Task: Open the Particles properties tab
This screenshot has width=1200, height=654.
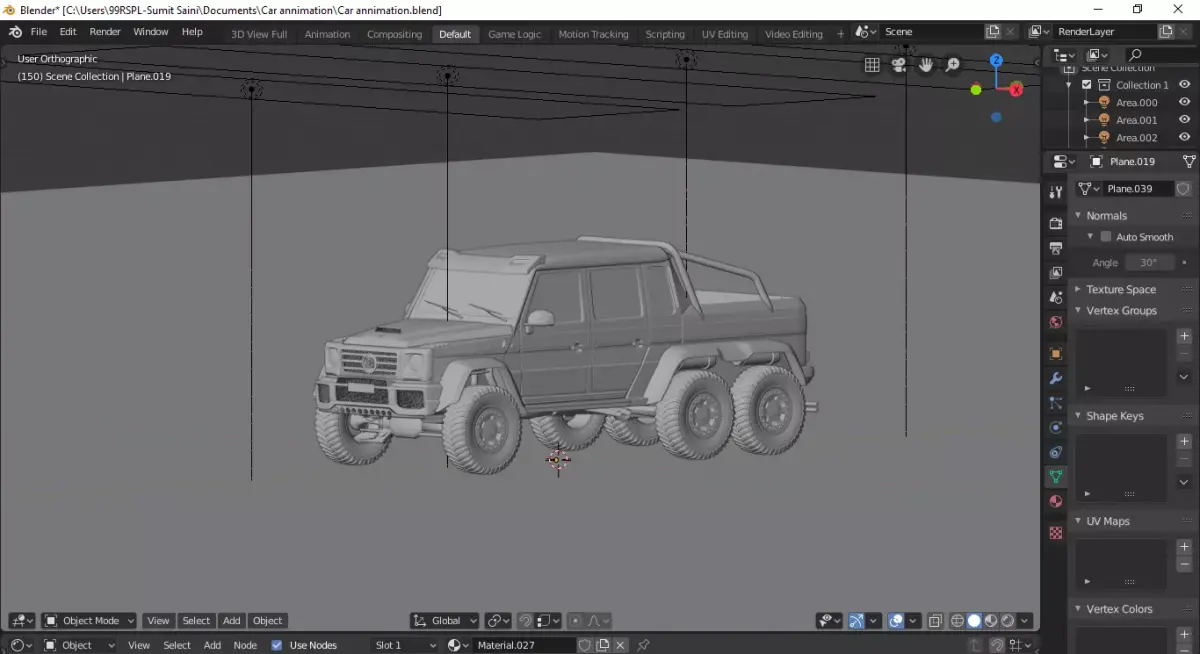Action: coord(1056,403)
